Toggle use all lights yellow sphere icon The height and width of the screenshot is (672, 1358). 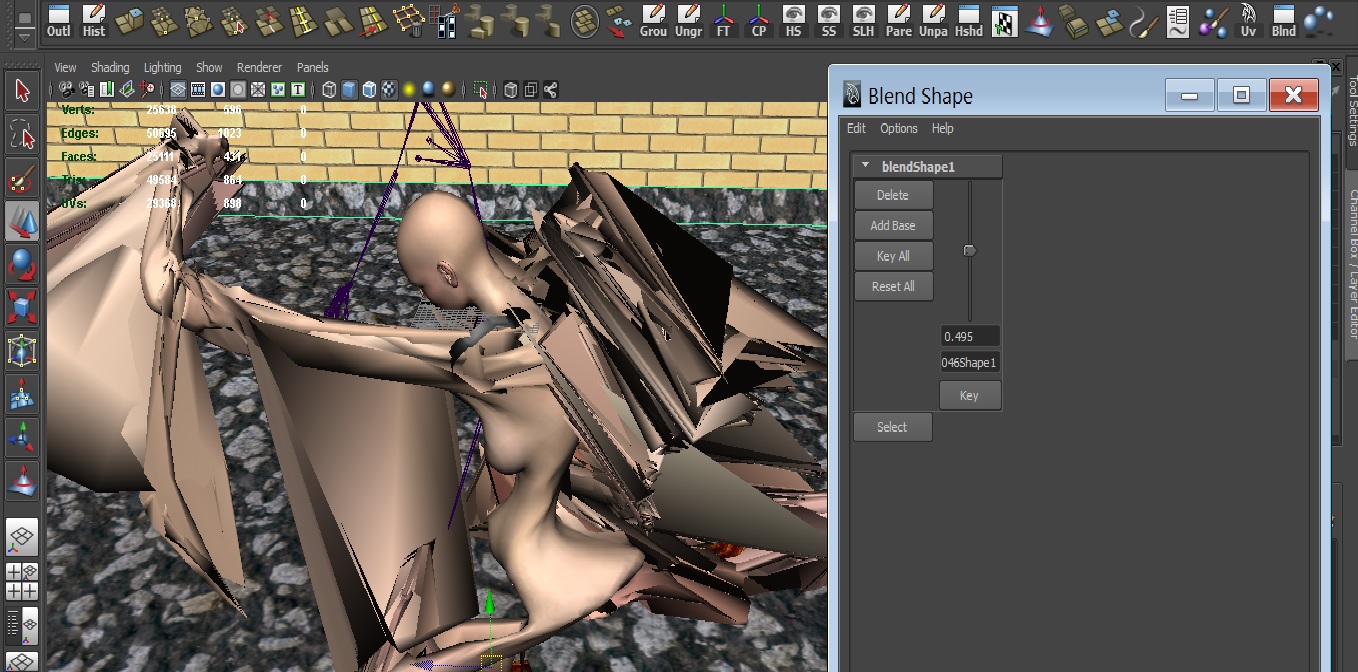click(409, 91)
